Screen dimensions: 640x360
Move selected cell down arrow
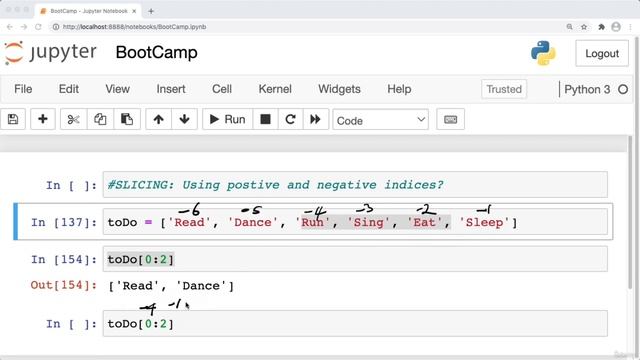pyautogui.click(x=184, y=119)
